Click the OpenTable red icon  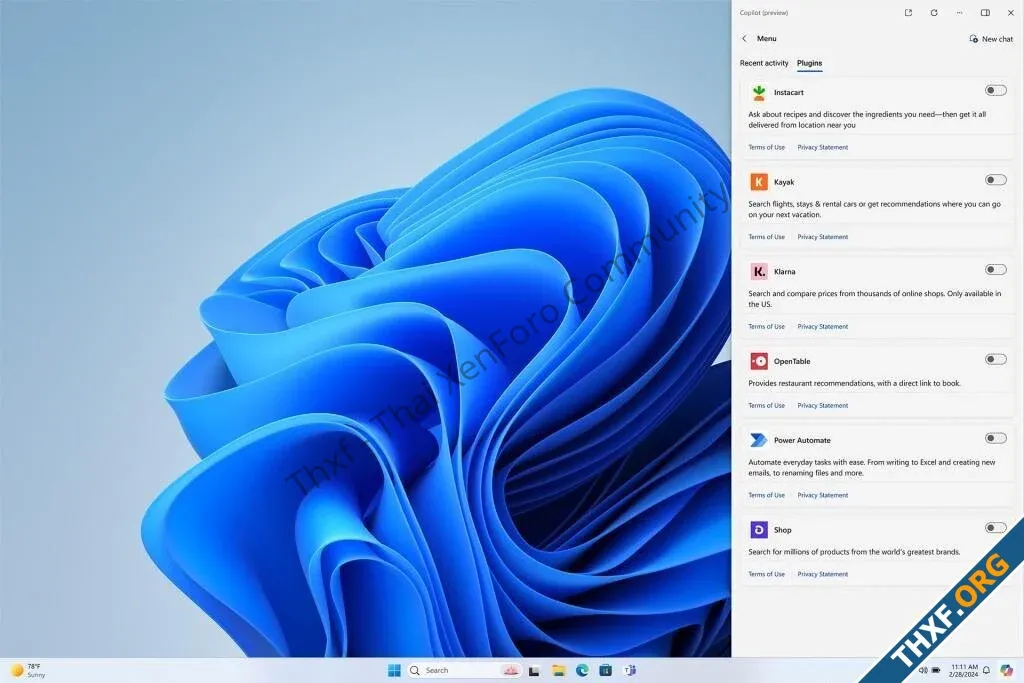(x=758, y=361)
